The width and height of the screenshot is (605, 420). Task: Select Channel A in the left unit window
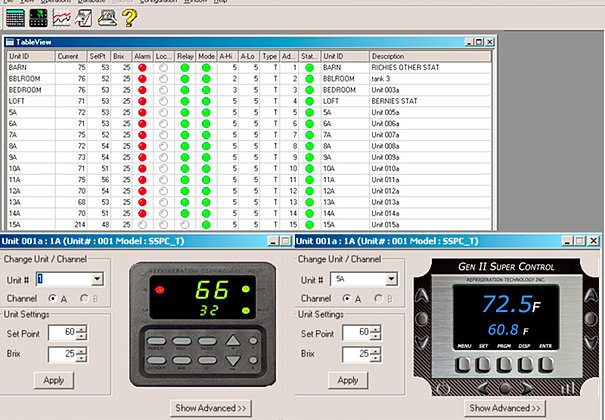pos(52,299)
